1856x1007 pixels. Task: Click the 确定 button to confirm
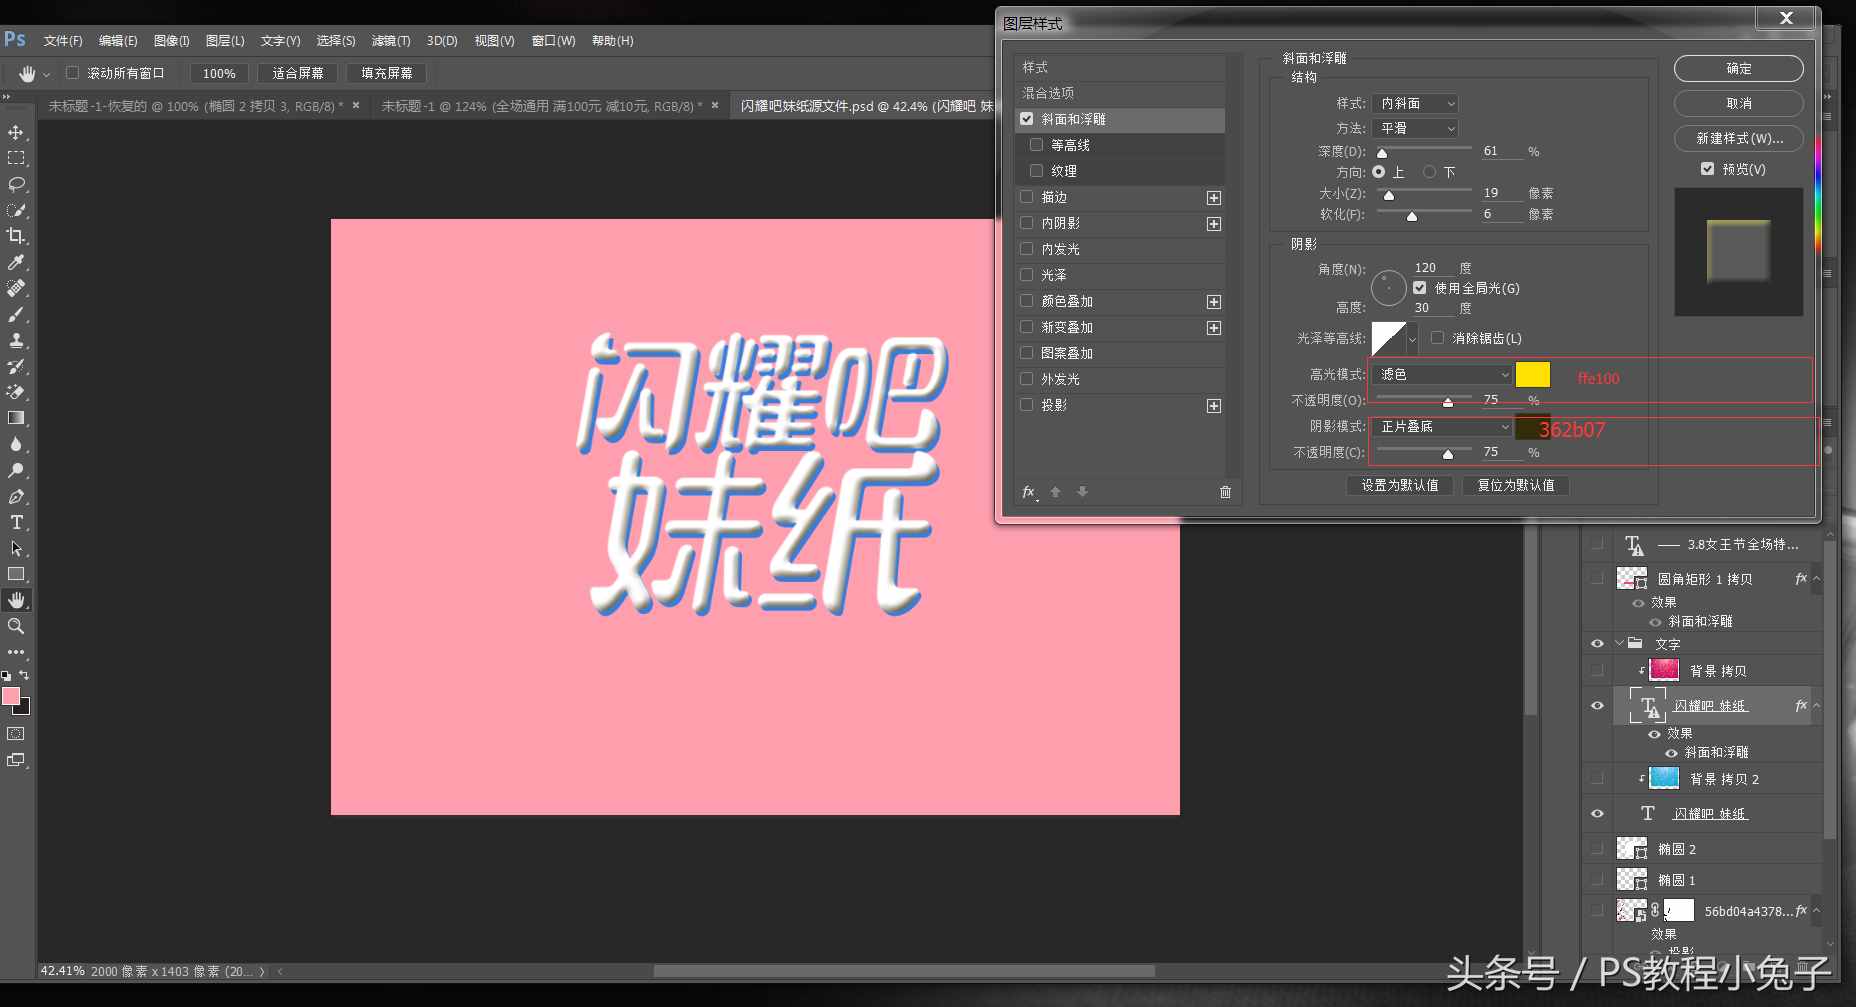tap(1738, 68)
